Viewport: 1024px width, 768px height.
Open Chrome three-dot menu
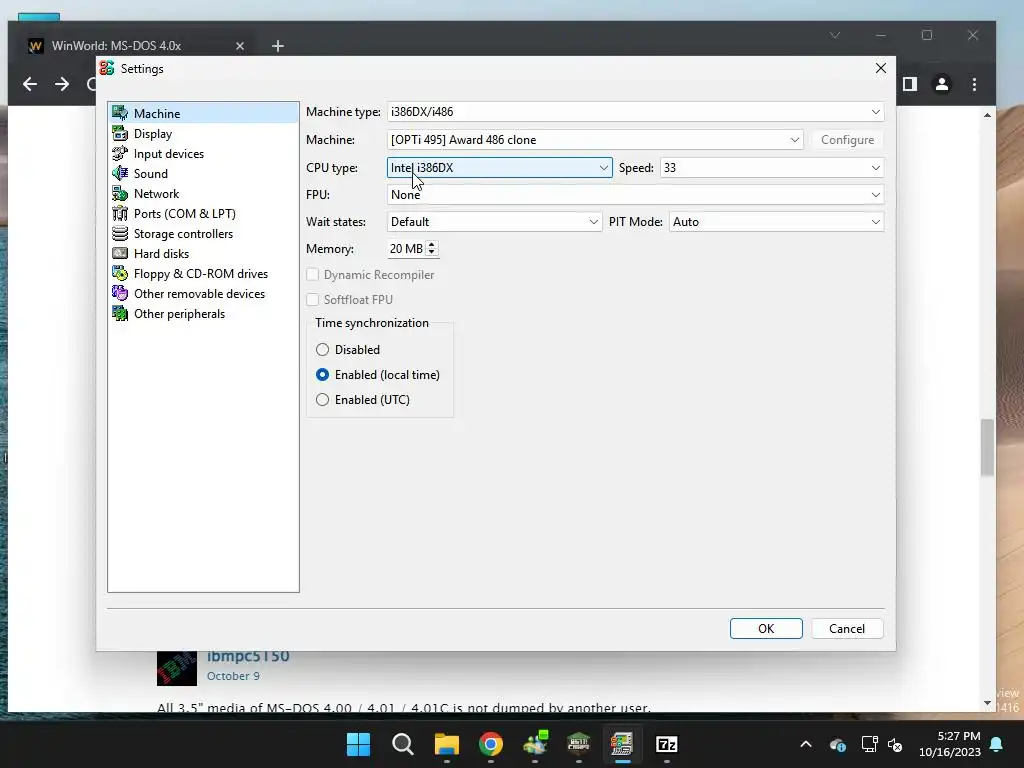[974, 84]
